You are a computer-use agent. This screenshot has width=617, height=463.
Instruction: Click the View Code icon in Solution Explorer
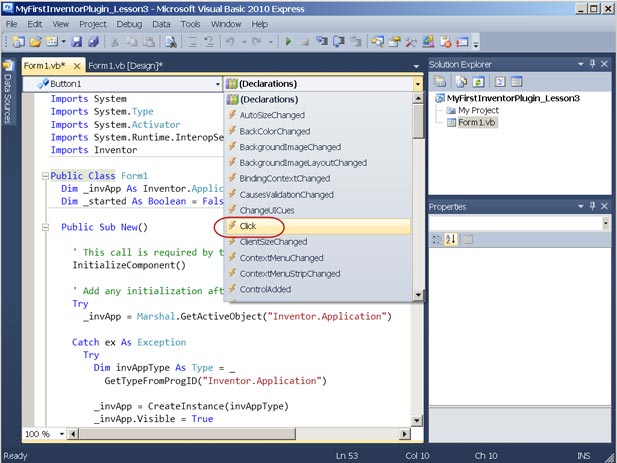click(x=500, y=82)
